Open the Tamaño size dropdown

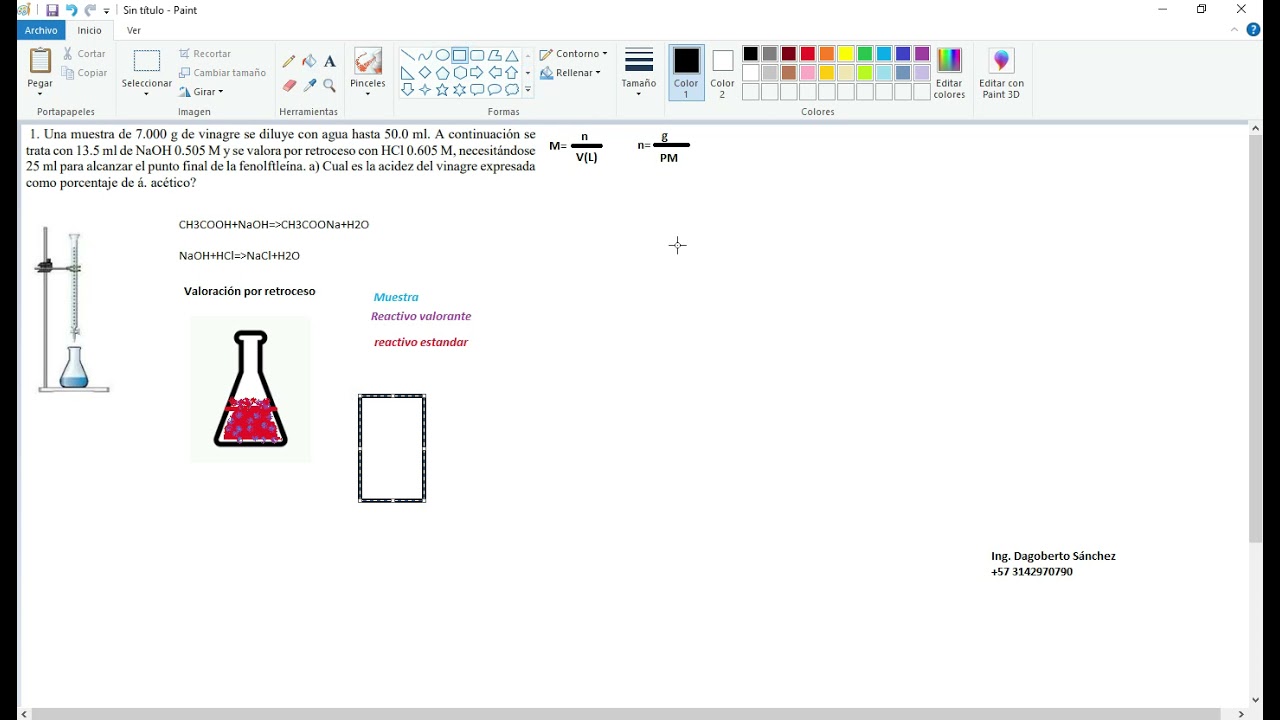(x=638, y=72)
